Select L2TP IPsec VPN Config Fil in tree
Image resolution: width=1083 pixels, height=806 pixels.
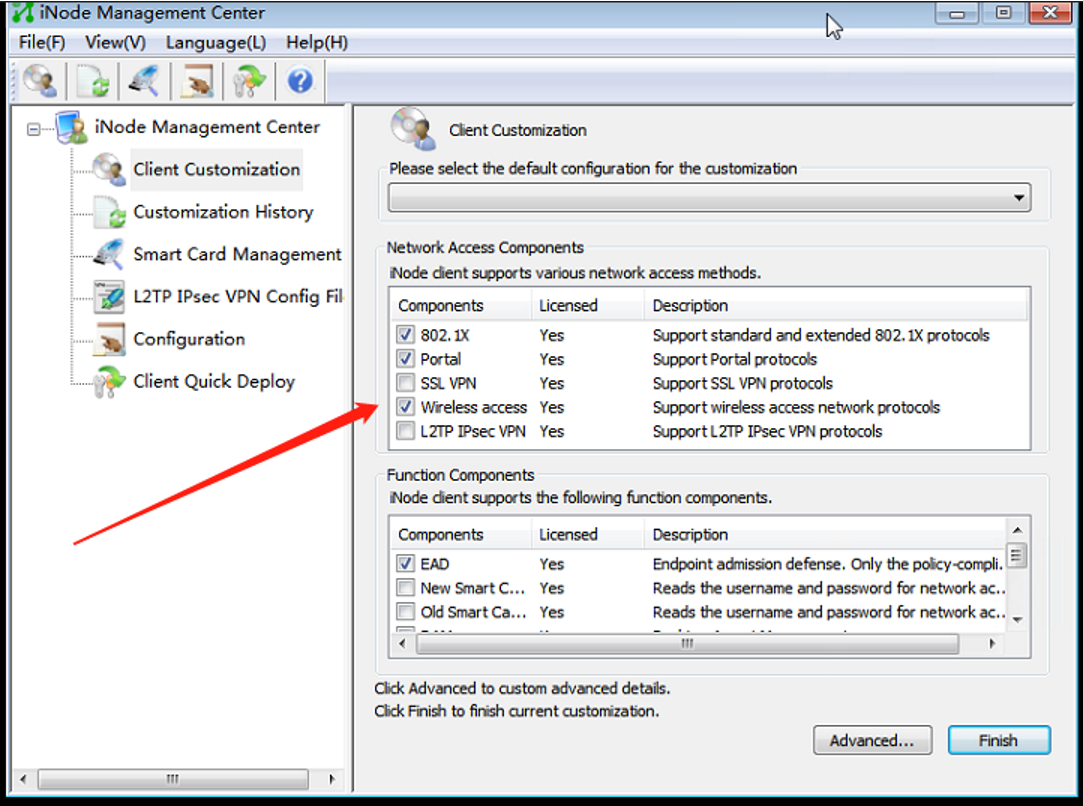[x=238, y=296]
